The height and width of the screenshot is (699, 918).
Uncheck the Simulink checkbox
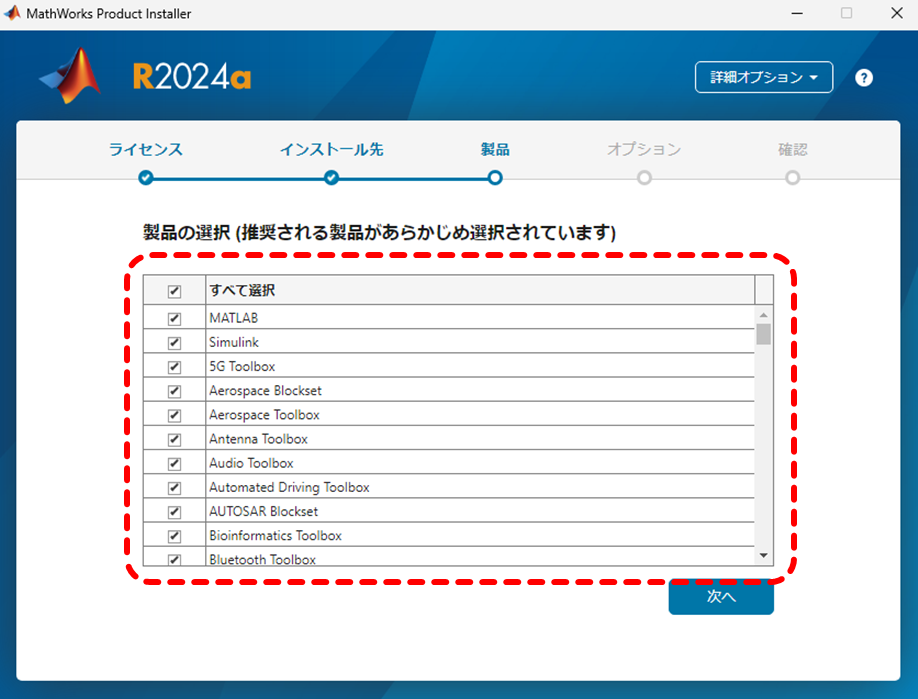[174, 342]
